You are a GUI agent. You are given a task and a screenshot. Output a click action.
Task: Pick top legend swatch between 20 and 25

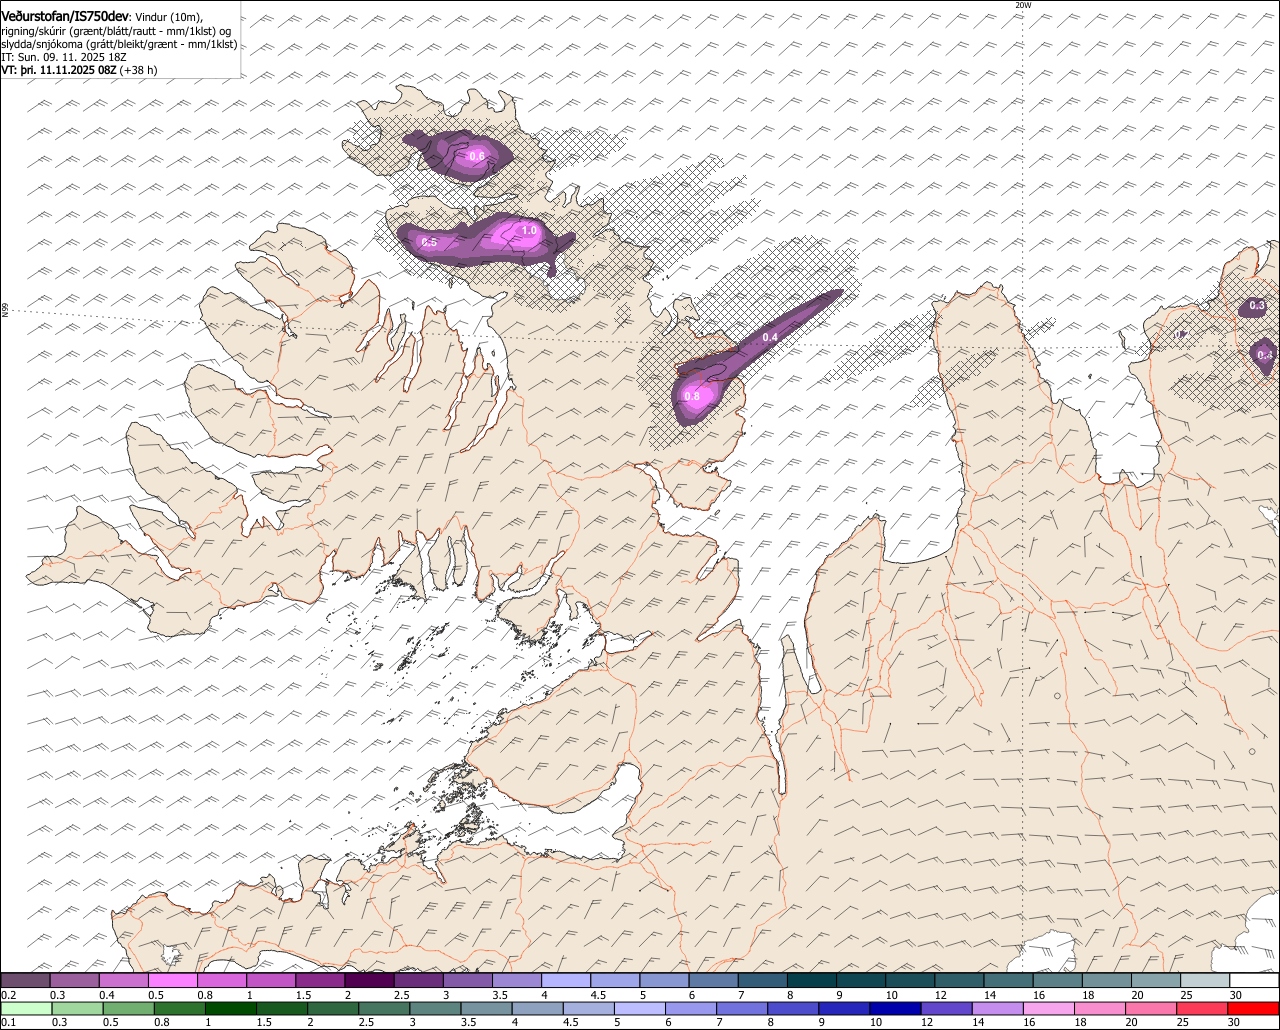[1157, 980]
